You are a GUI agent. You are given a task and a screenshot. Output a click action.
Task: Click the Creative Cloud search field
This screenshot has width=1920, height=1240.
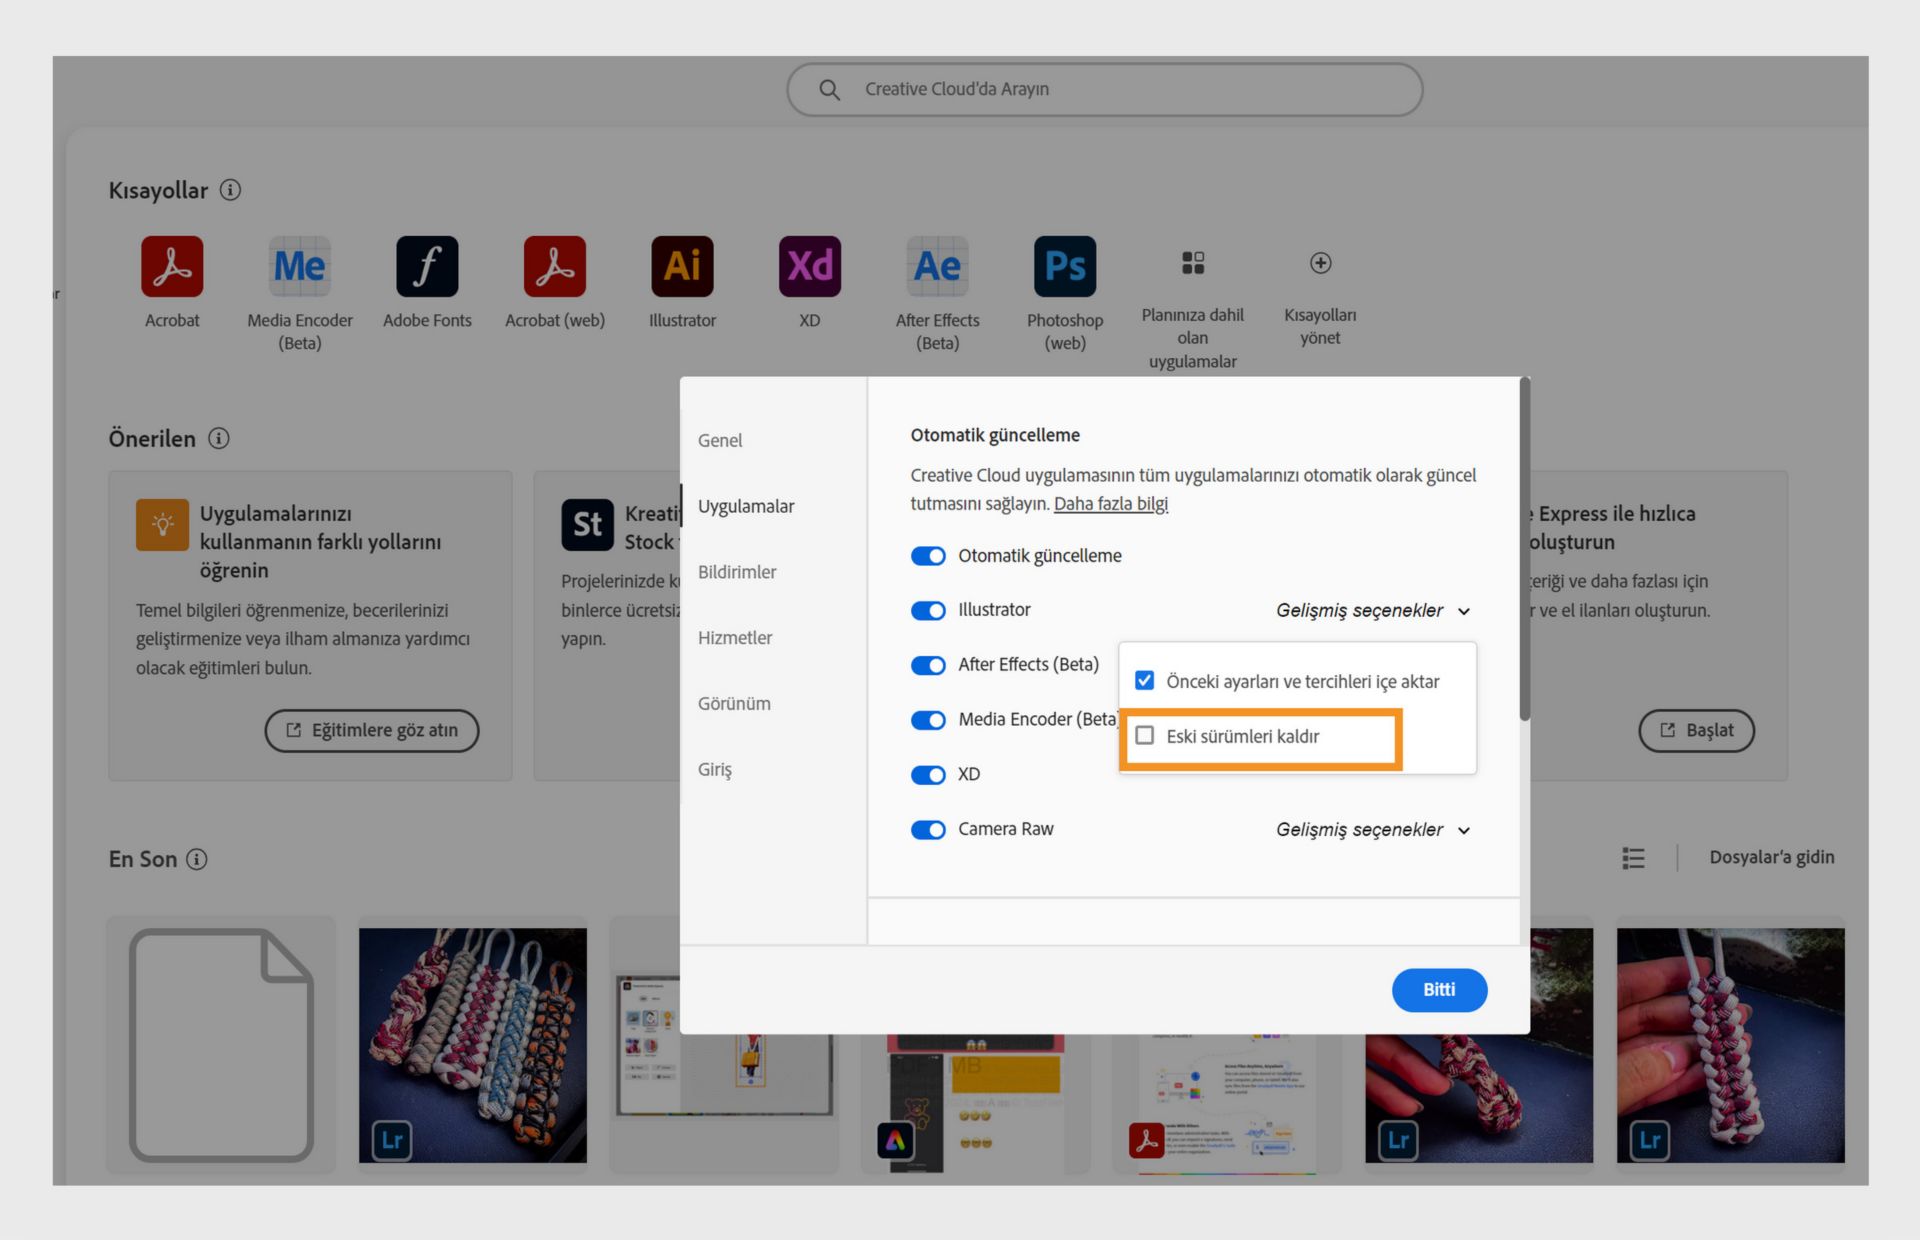(x=1104, y=89)
